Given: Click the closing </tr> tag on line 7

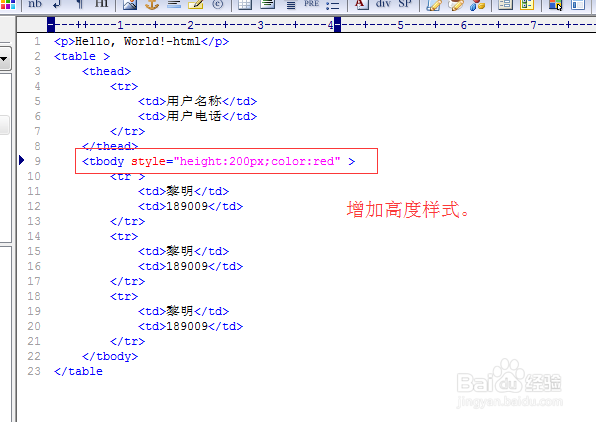Looking at the screenshot, I should pos(127,131).
